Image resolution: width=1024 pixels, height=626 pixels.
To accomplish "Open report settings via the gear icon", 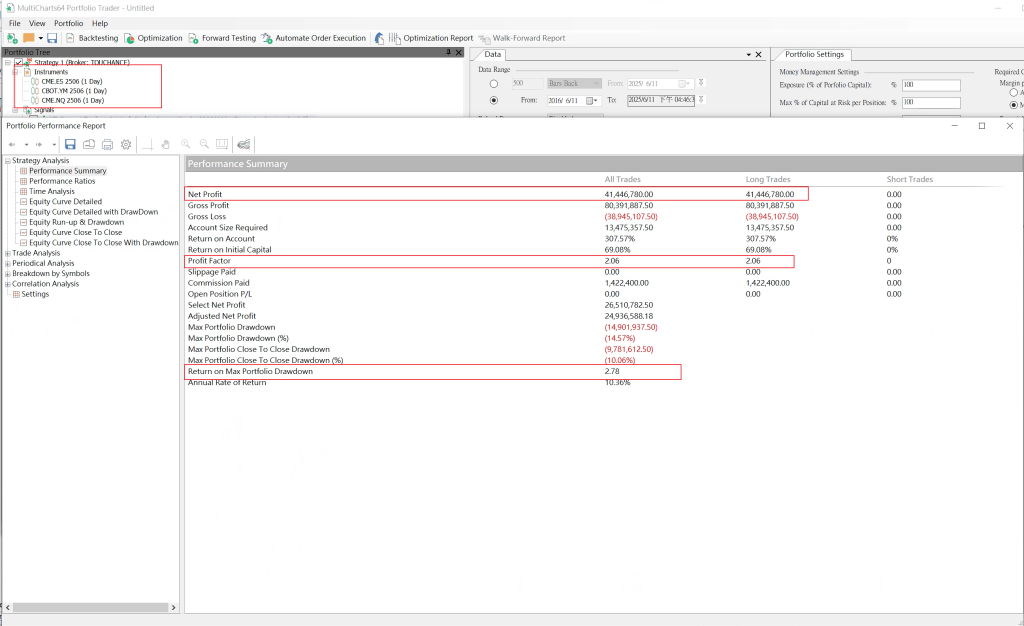I will pyautogui.click(x=126, y=144).
